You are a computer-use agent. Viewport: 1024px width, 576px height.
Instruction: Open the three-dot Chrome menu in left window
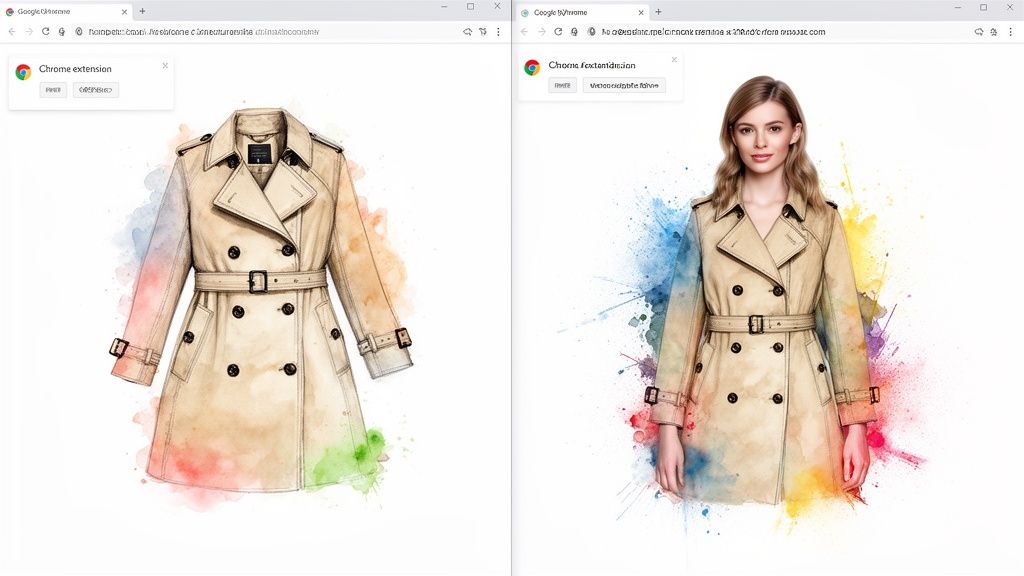pyautogui.click(x=498, y=31)
